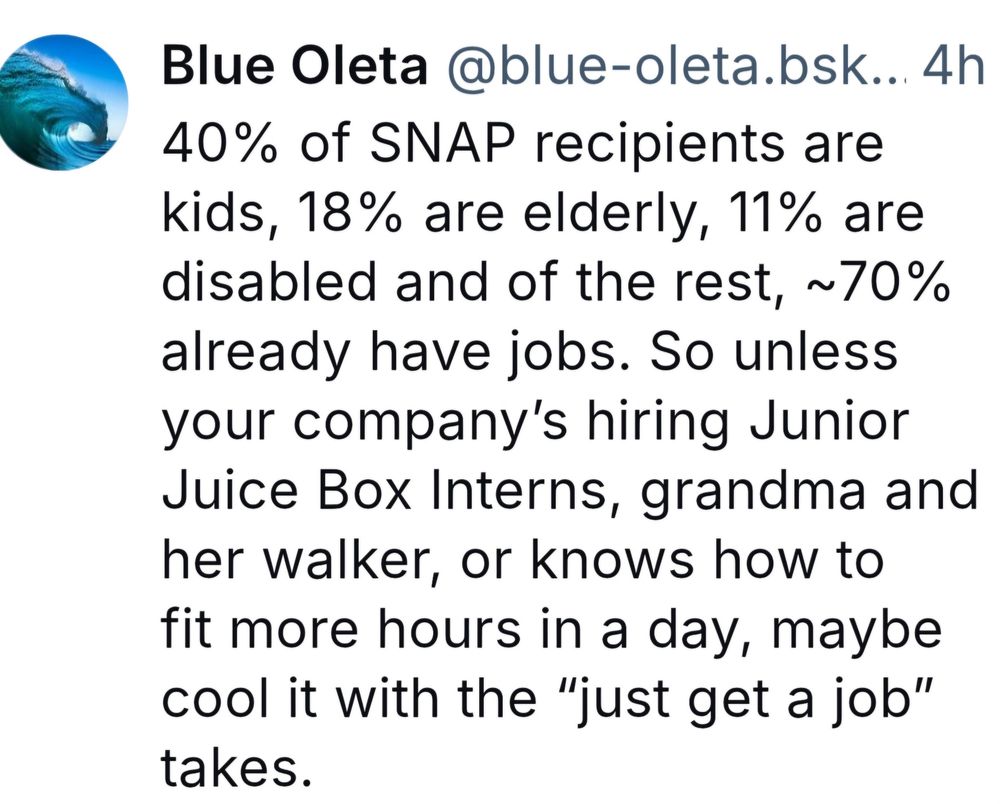Screen dimensions: 1000x804
Task: Click the words "grandma and"
Action: 808,493
